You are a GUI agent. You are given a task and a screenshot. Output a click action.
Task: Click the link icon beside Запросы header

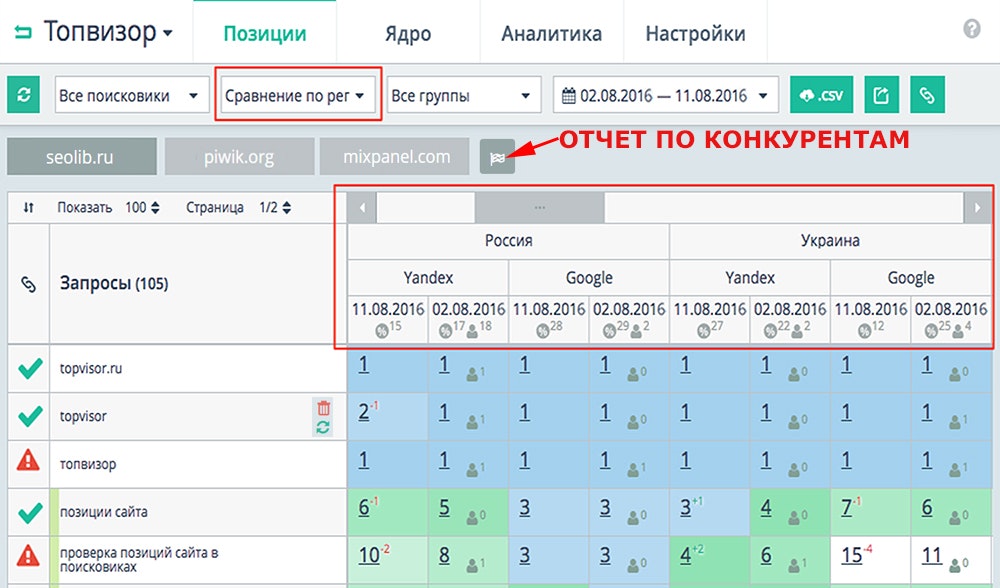tap(29, 284)
